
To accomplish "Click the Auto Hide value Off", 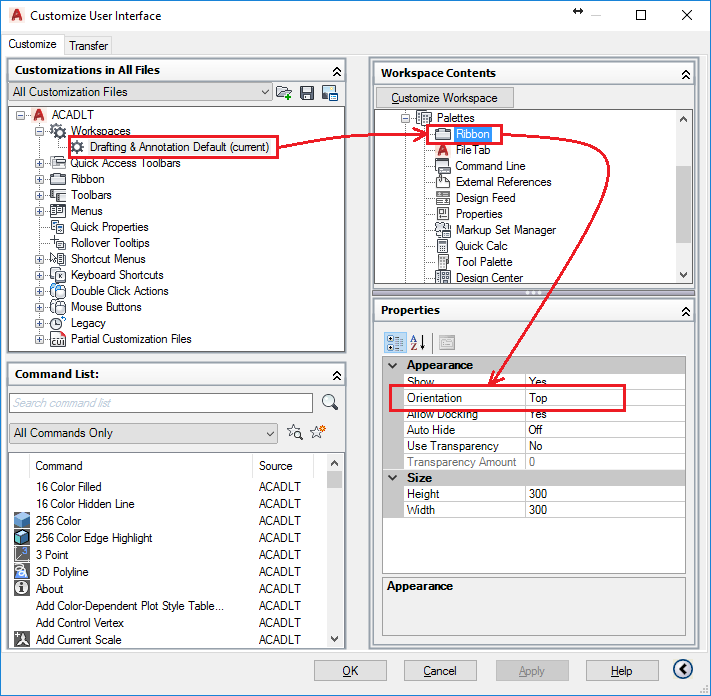I will click(x=605, y=430).
